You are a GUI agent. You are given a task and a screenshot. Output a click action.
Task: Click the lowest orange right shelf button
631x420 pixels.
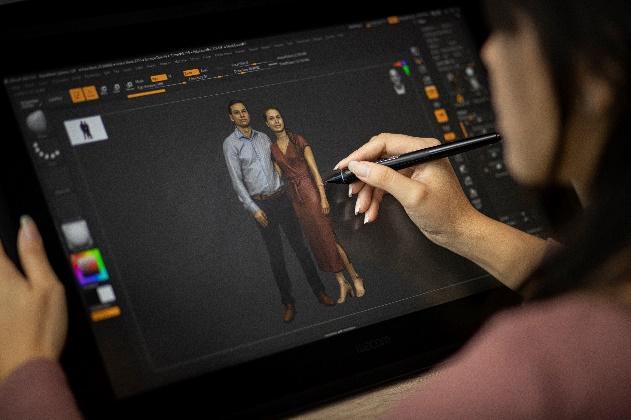(449, 136)
